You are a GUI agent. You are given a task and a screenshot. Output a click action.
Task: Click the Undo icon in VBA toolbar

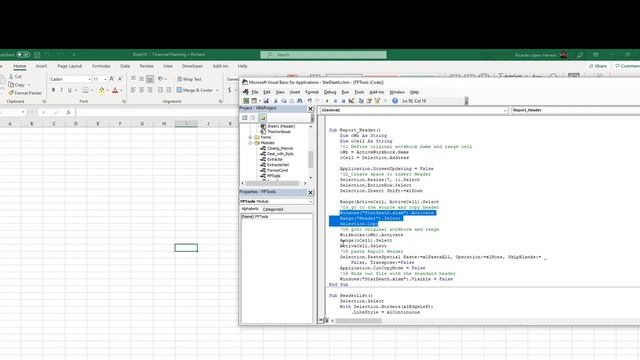310,101
